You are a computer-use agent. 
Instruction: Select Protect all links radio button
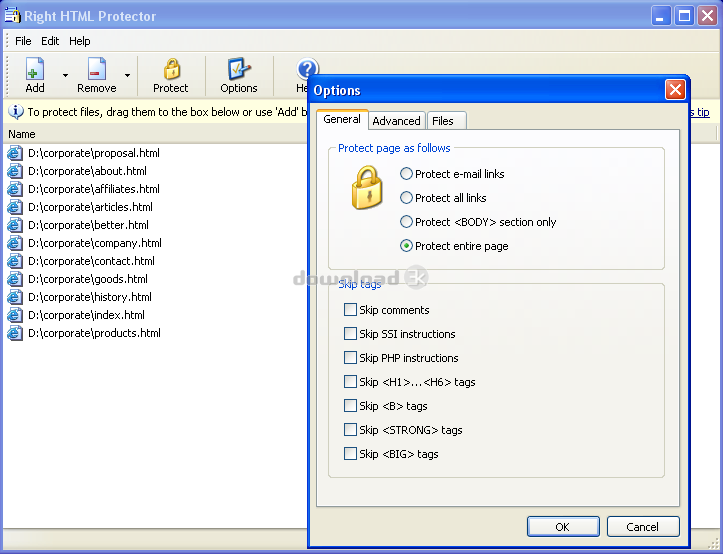click(406, 198)
